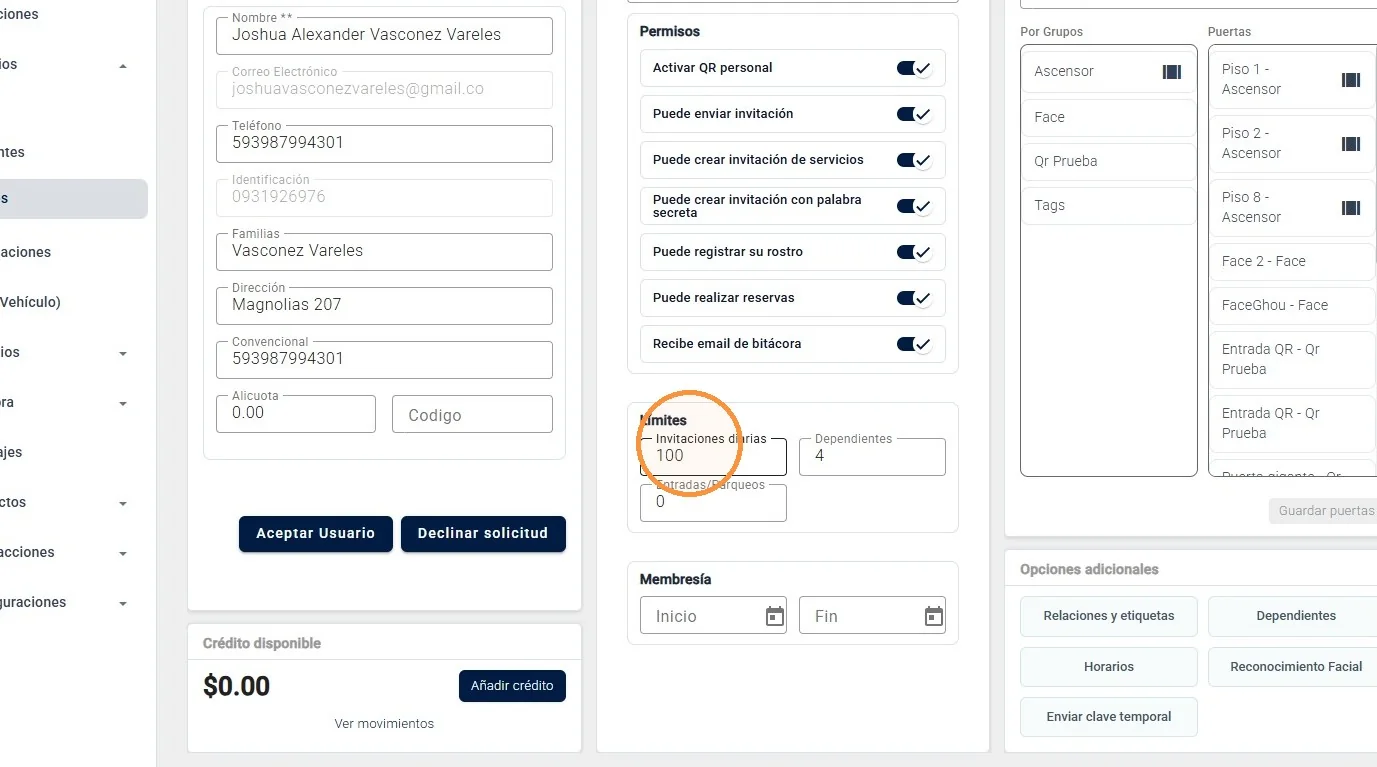Click the Dependientes limit field

(872, 457)
